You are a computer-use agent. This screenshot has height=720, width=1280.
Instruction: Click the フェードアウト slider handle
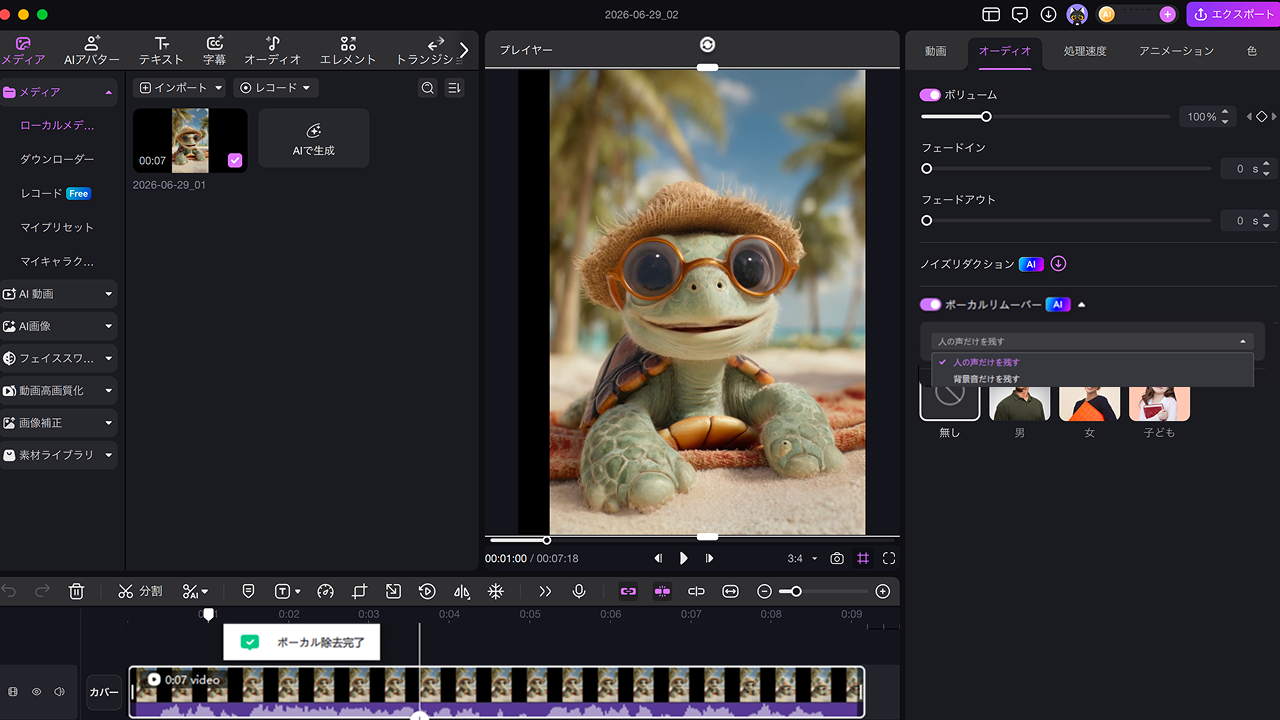coord(927,220)
